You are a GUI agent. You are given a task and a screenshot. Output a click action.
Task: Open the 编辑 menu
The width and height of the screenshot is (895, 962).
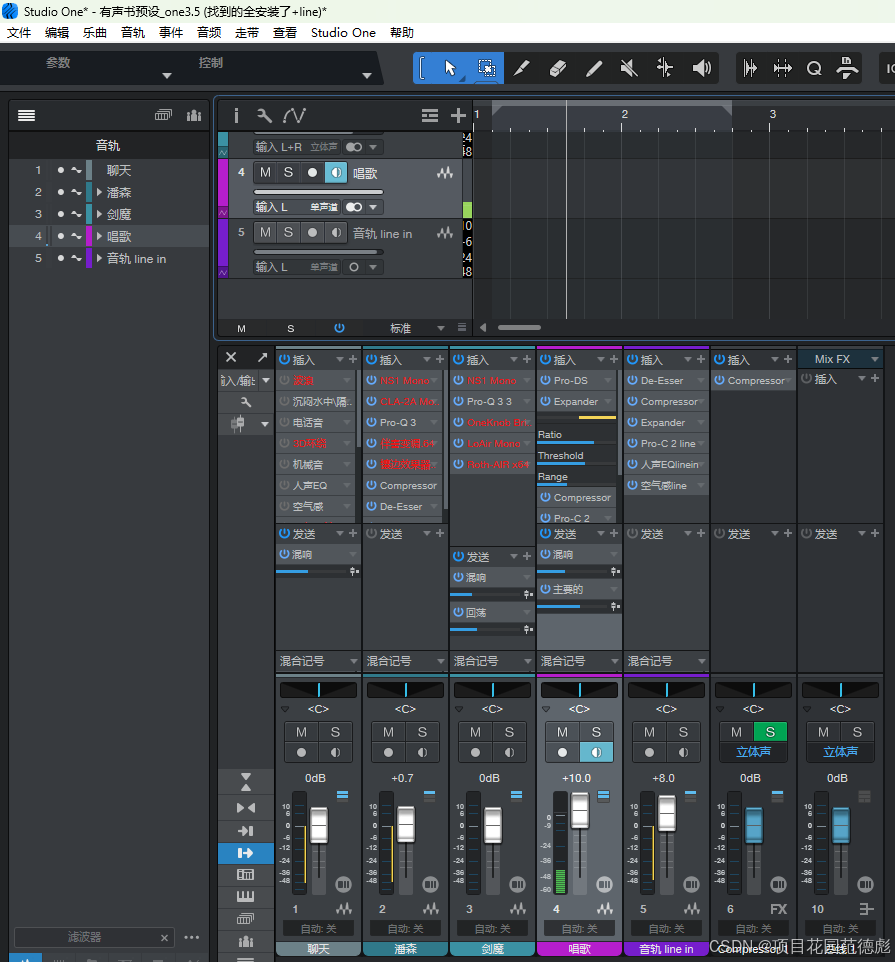click(x=57, y=33)
